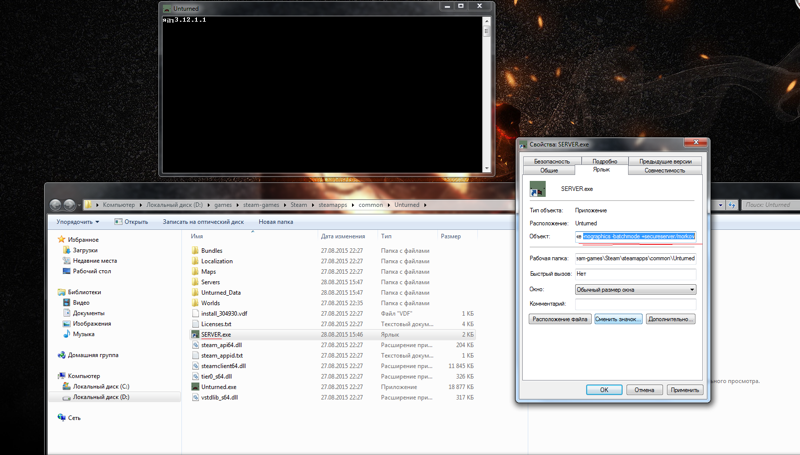Screen dimensions: 800x455
Task: Switch to the Безопасность tab
Action: coord(552,161)
